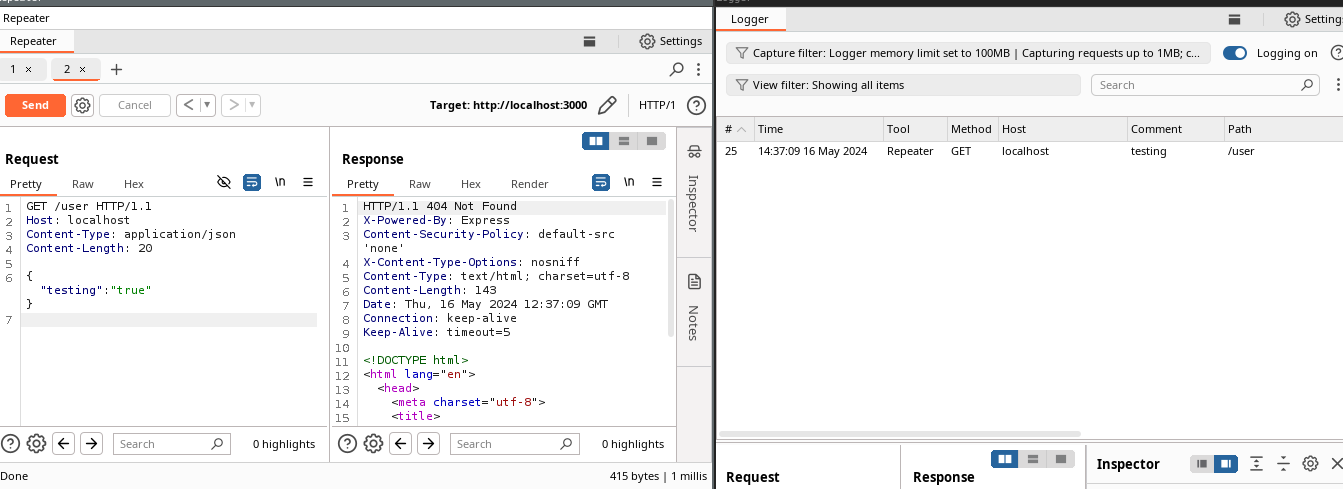Screen dimensions: 1343x489
Task: Toggle line wrap in Response editor
Action: tap(601, 183)
